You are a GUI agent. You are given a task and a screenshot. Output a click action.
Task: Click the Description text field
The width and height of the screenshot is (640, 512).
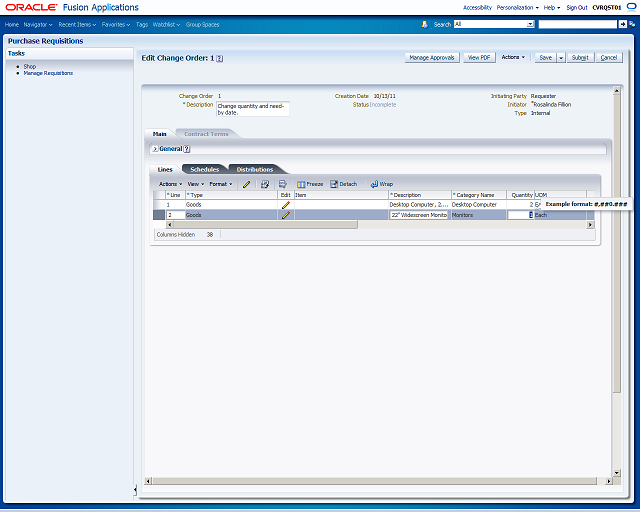pyautogui.click(x=253, y=109)
